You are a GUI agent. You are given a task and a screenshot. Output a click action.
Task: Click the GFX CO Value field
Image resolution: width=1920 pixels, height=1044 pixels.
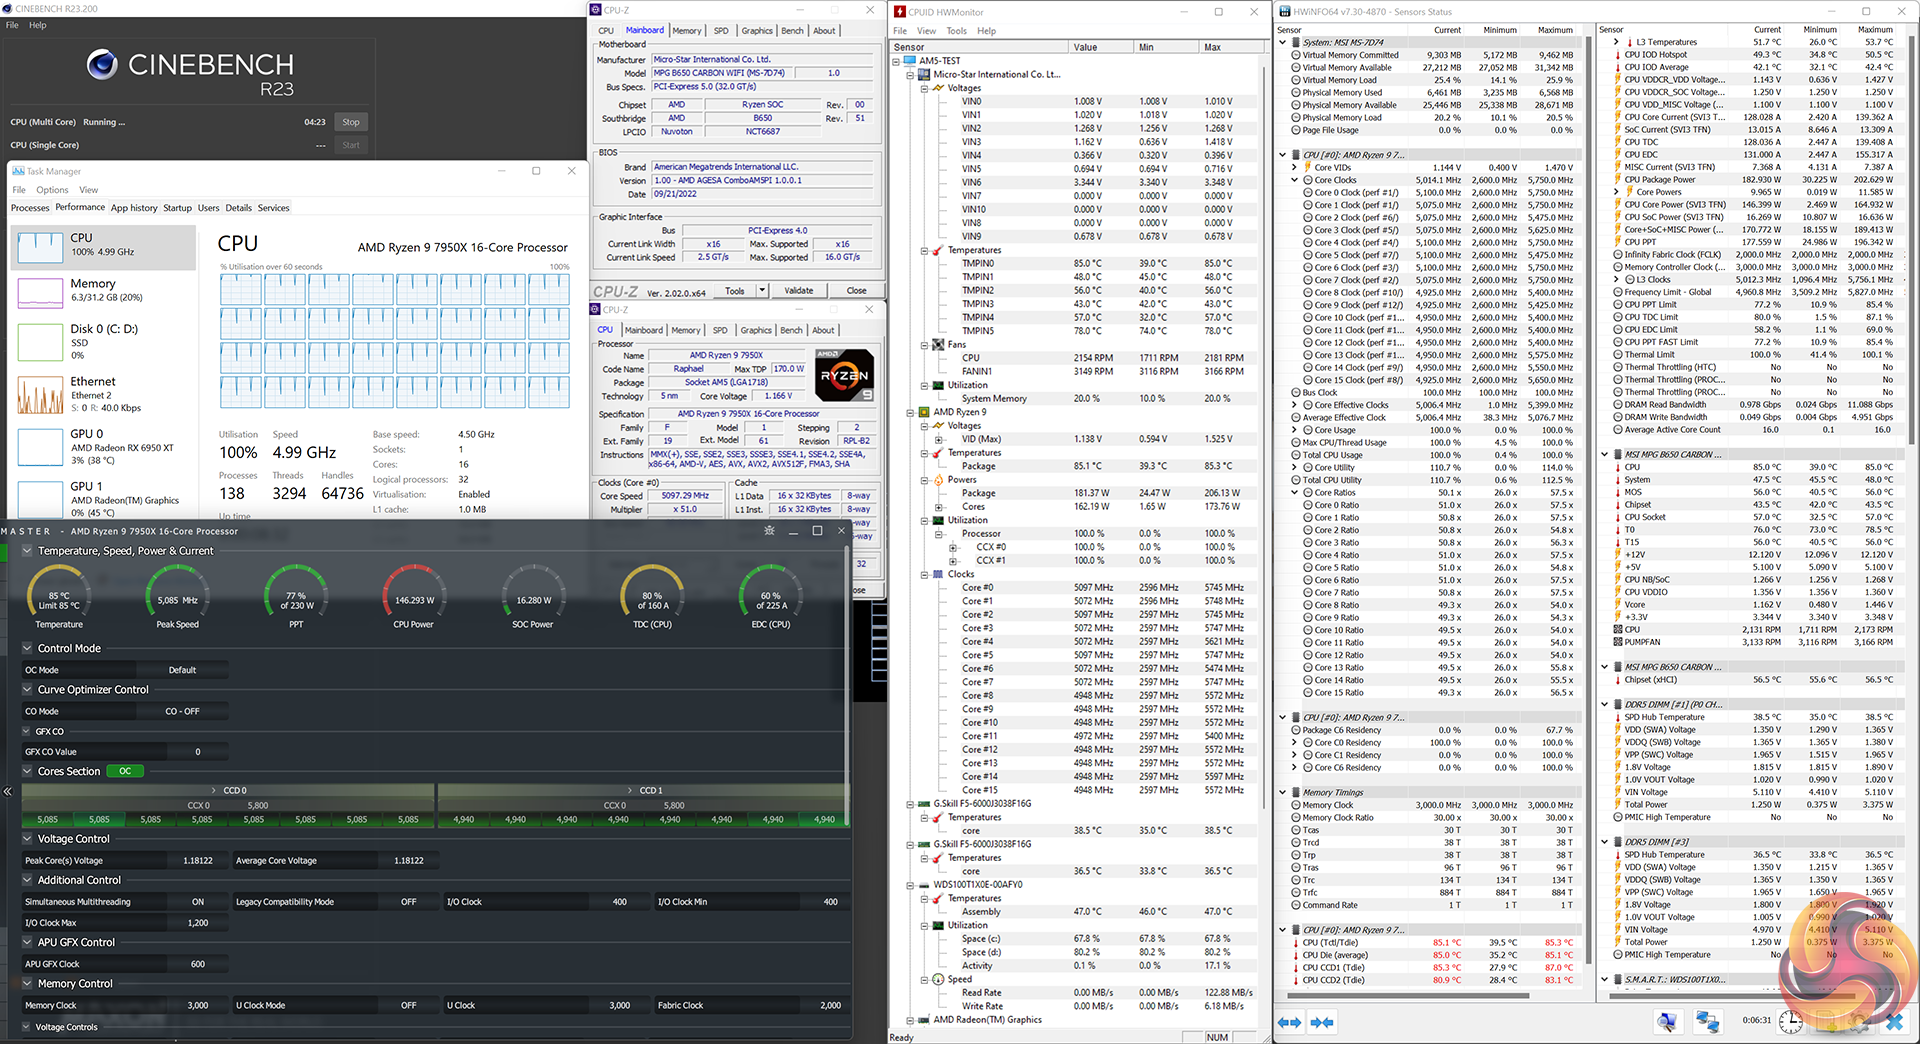[x=197, y=752]
